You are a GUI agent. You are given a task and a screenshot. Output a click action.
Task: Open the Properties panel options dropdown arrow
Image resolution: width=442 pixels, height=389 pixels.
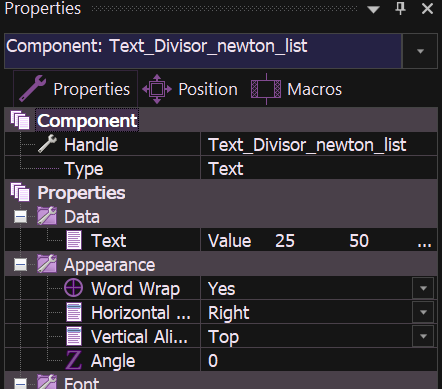click(x=373, y=9)
